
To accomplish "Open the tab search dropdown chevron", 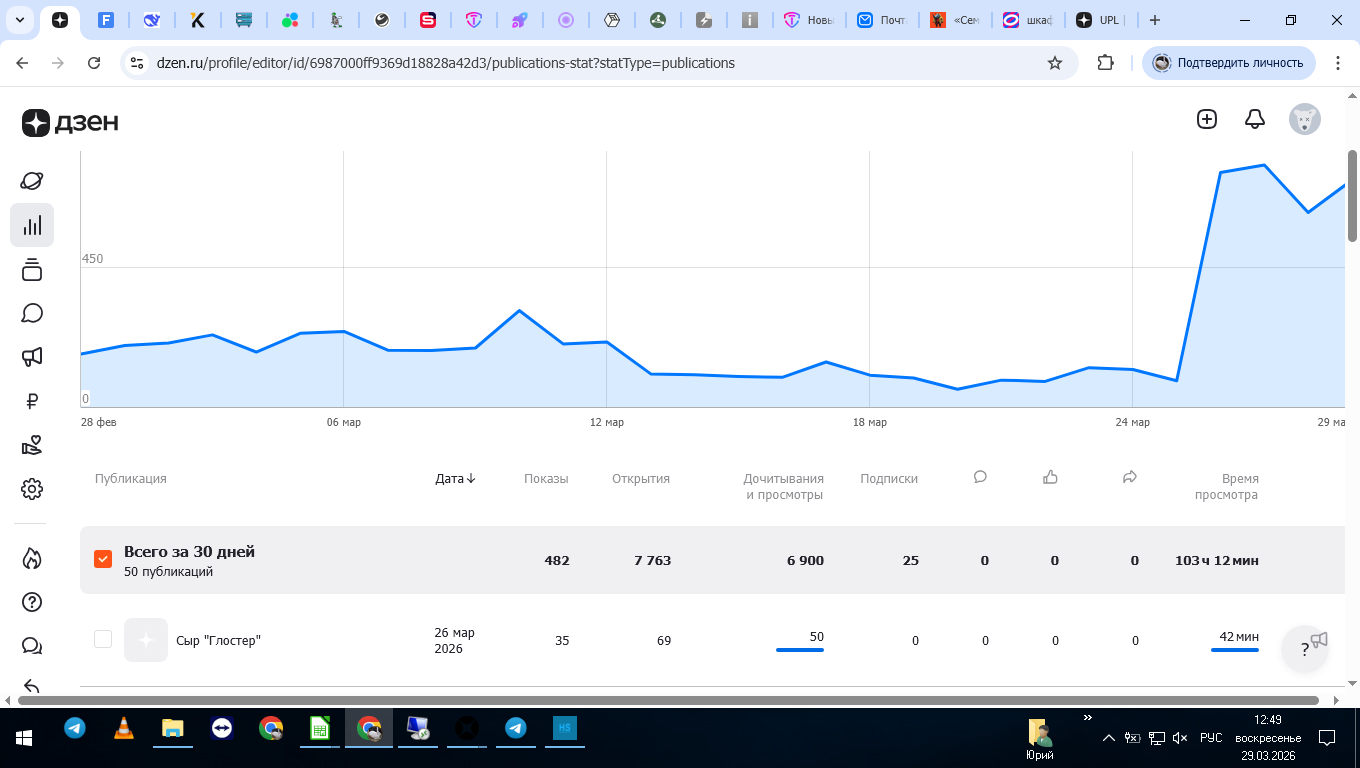I will pyautogui.click(x=20, y=20).
